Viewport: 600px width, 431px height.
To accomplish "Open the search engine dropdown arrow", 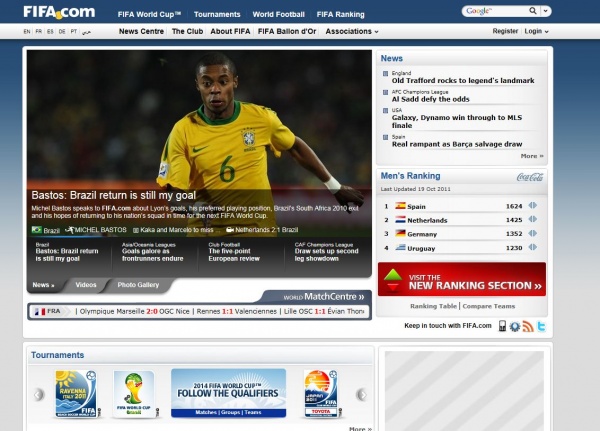I will pyautogui.click(x=546, y=11).
